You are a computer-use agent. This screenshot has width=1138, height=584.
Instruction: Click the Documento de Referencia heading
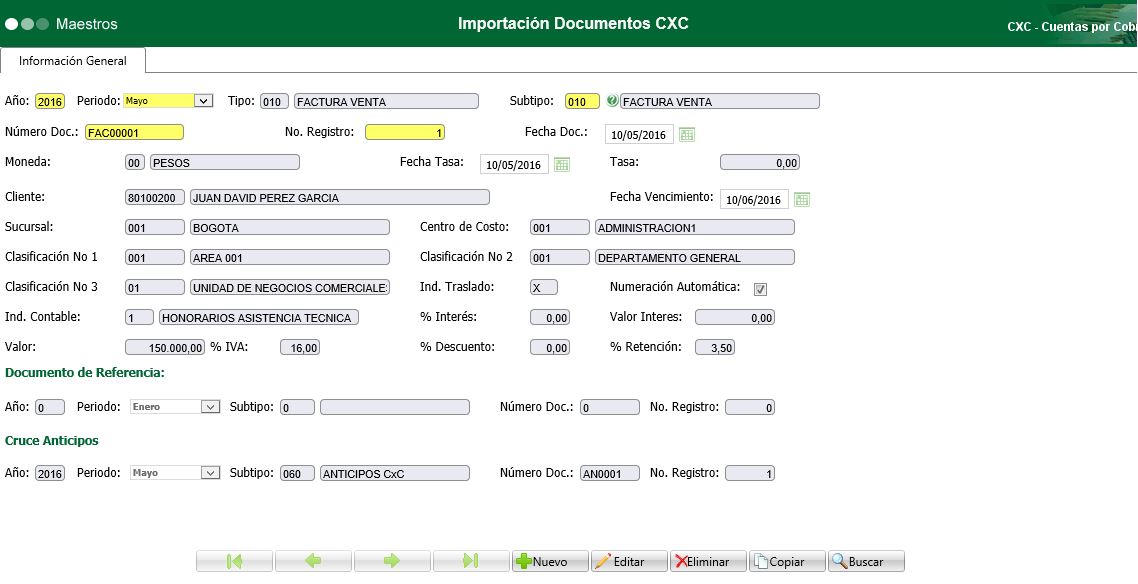(x=85, y=373)
